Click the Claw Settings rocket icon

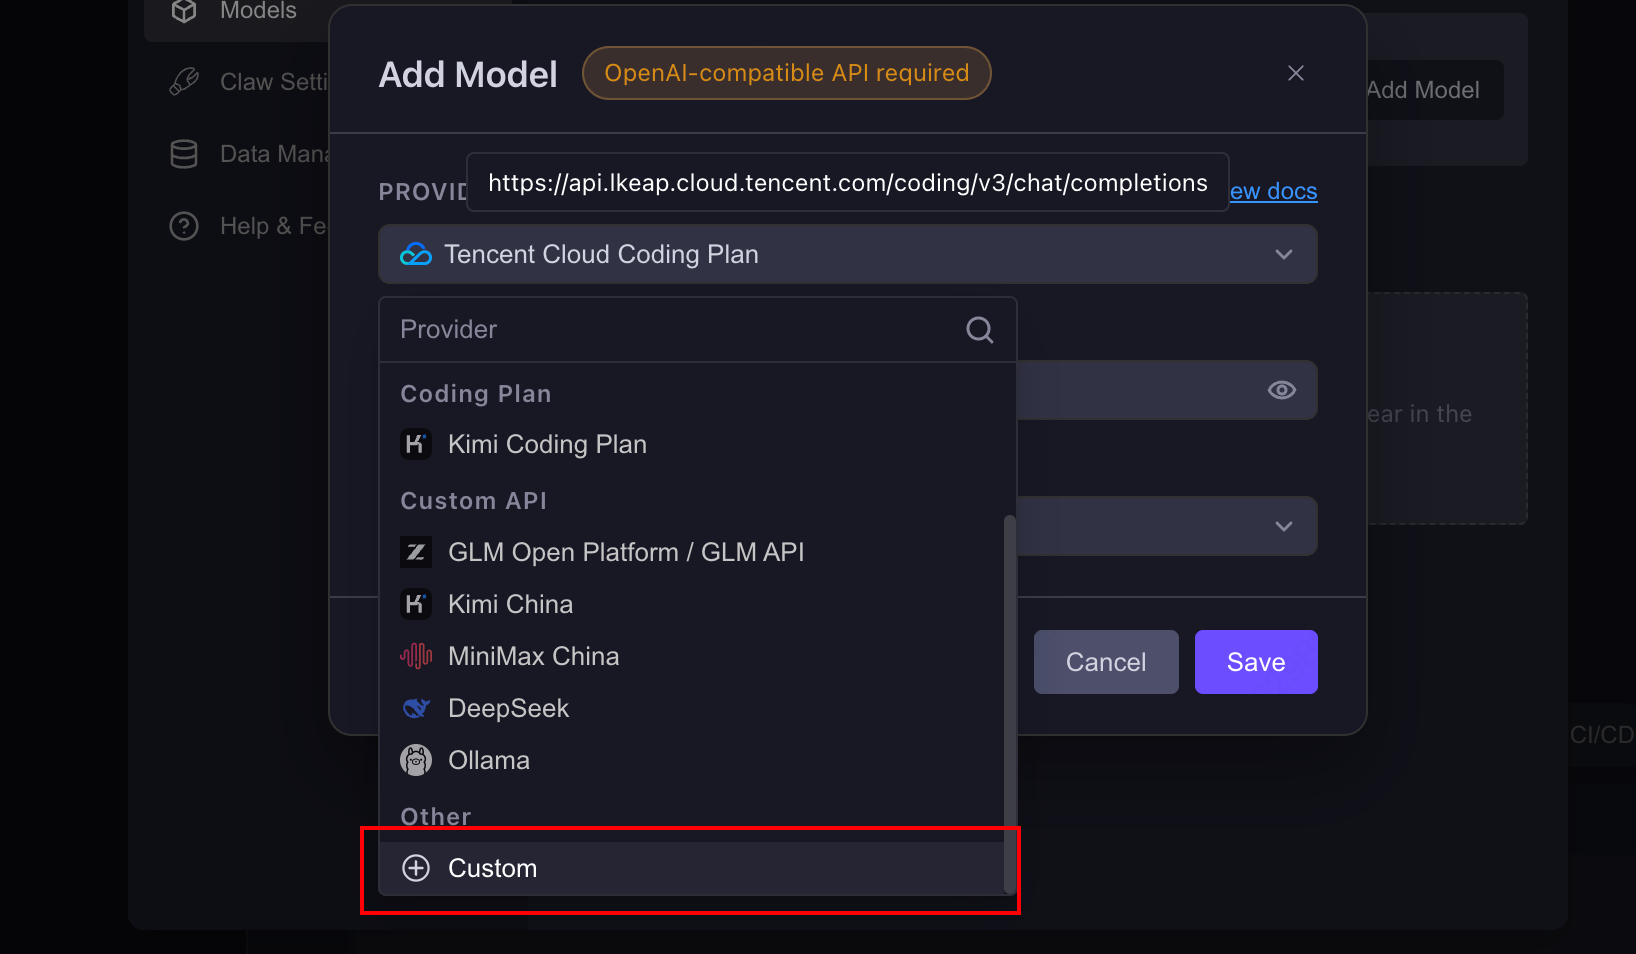click(184, 82)
